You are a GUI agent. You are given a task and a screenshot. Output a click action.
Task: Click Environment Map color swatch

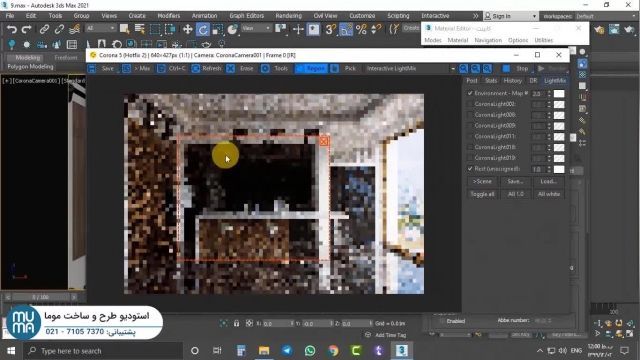click(x=559, y=93)
